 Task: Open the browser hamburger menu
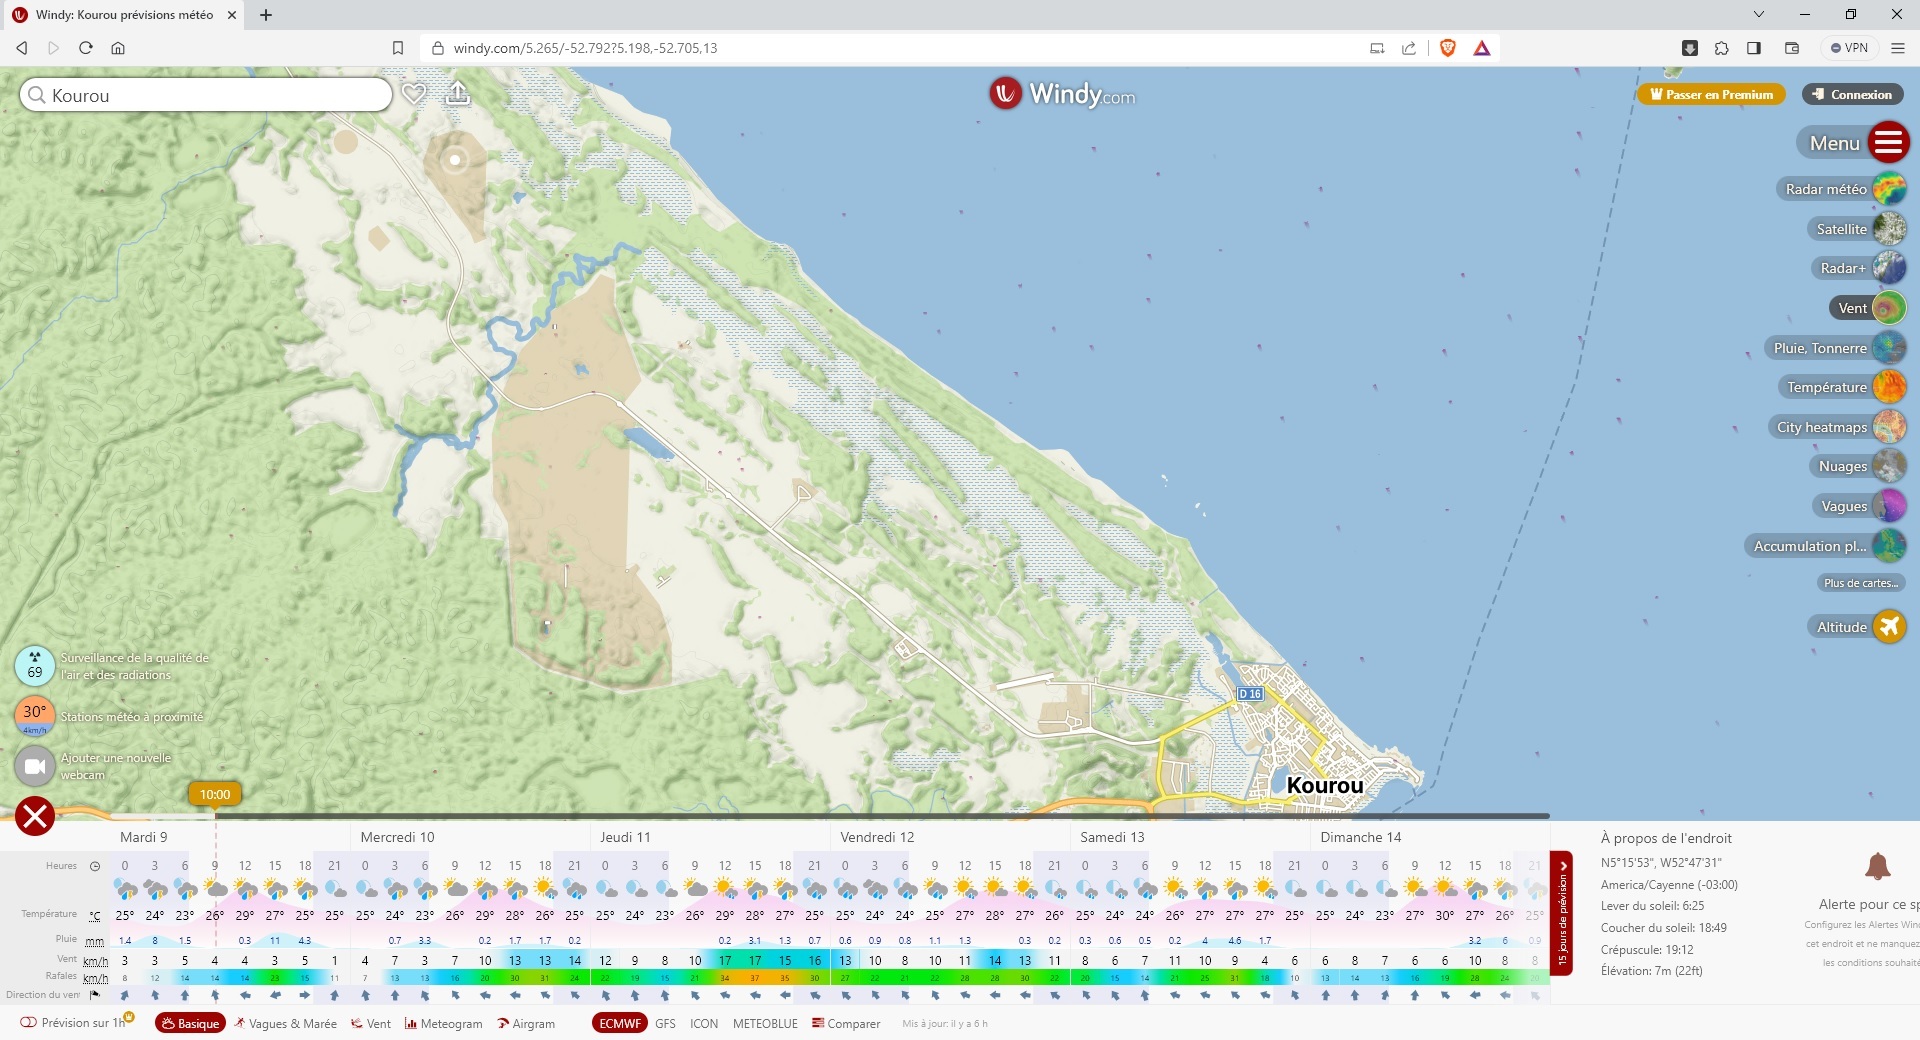pos(1898,48)
